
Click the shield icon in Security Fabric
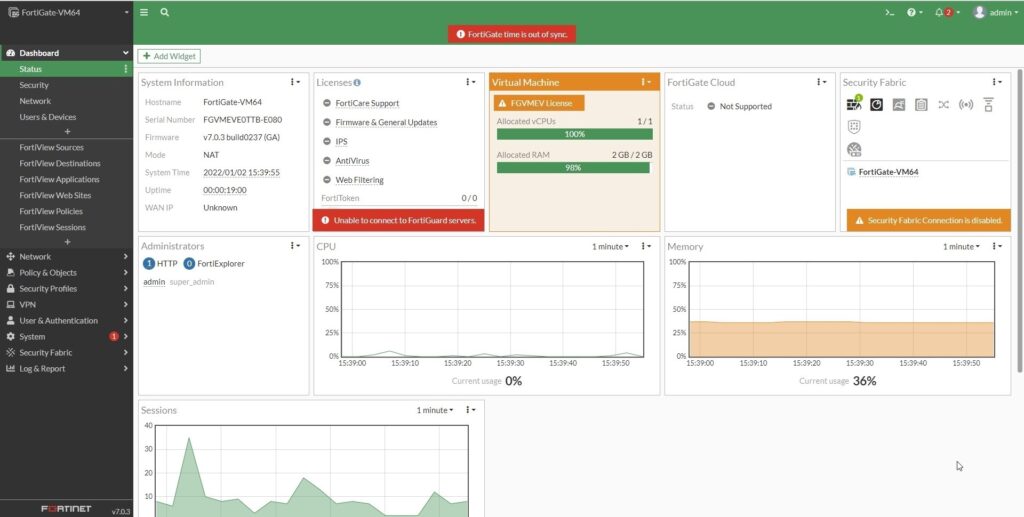(x=854, y=127)
